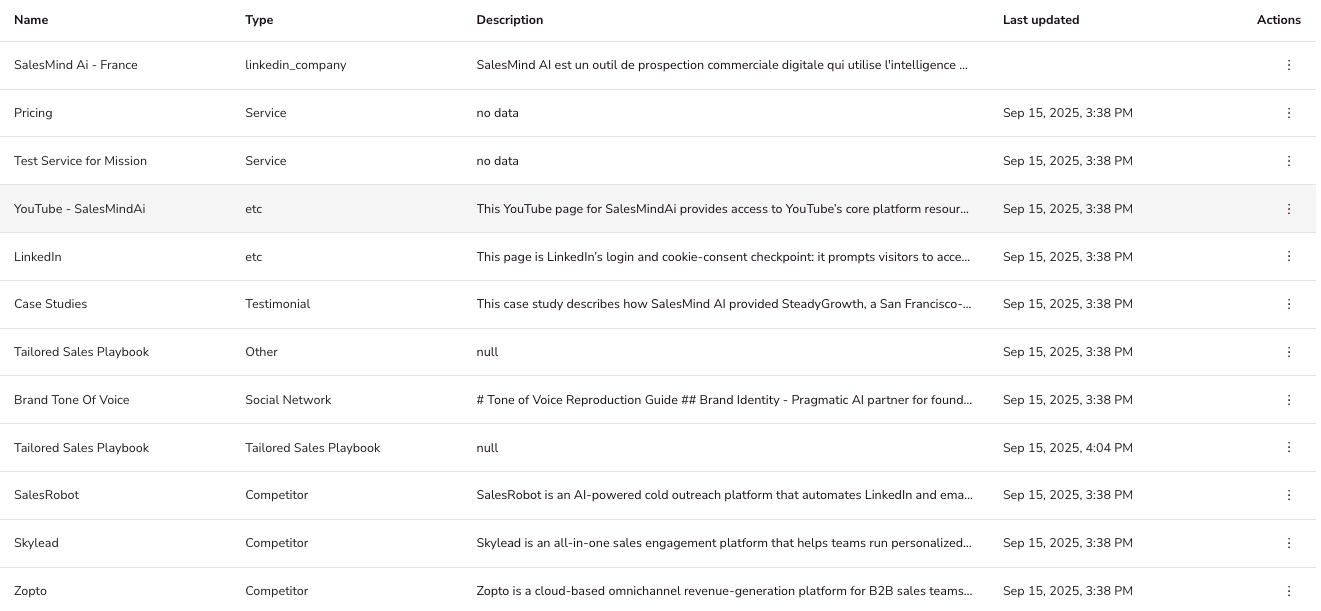Sort by Last updated column header
The image size is (1321, 611).
[1040, 20]
